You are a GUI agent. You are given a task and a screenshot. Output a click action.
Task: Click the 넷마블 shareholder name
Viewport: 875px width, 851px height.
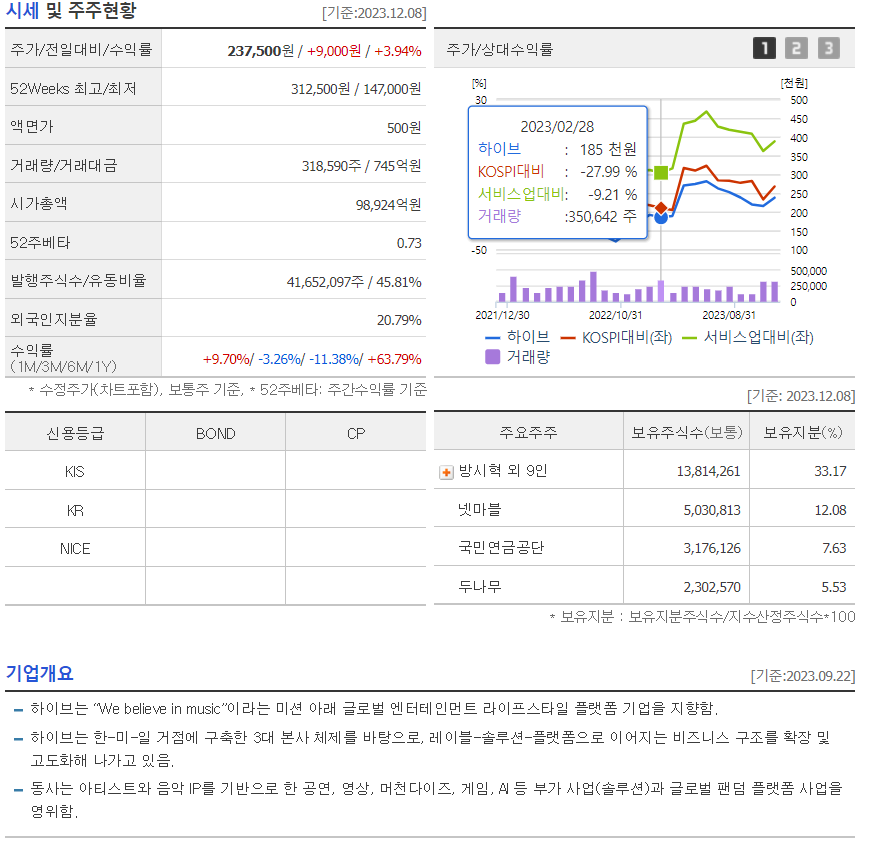point(479,509)
